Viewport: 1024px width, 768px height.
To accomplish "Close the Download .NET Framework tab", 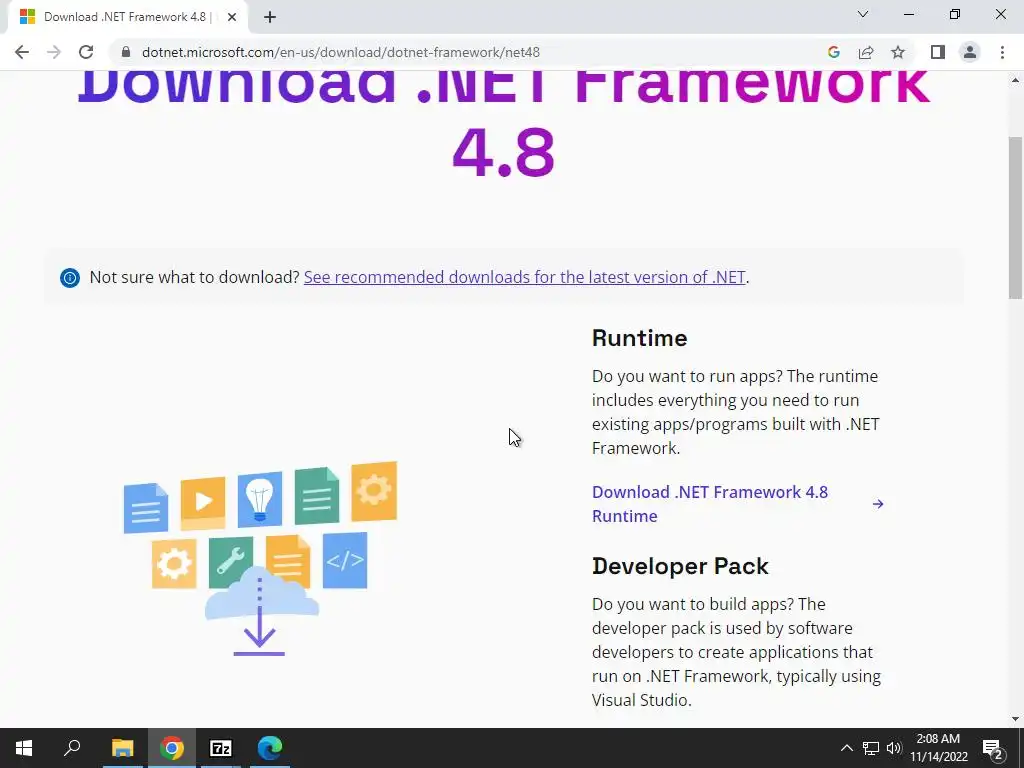I will 231,17.
